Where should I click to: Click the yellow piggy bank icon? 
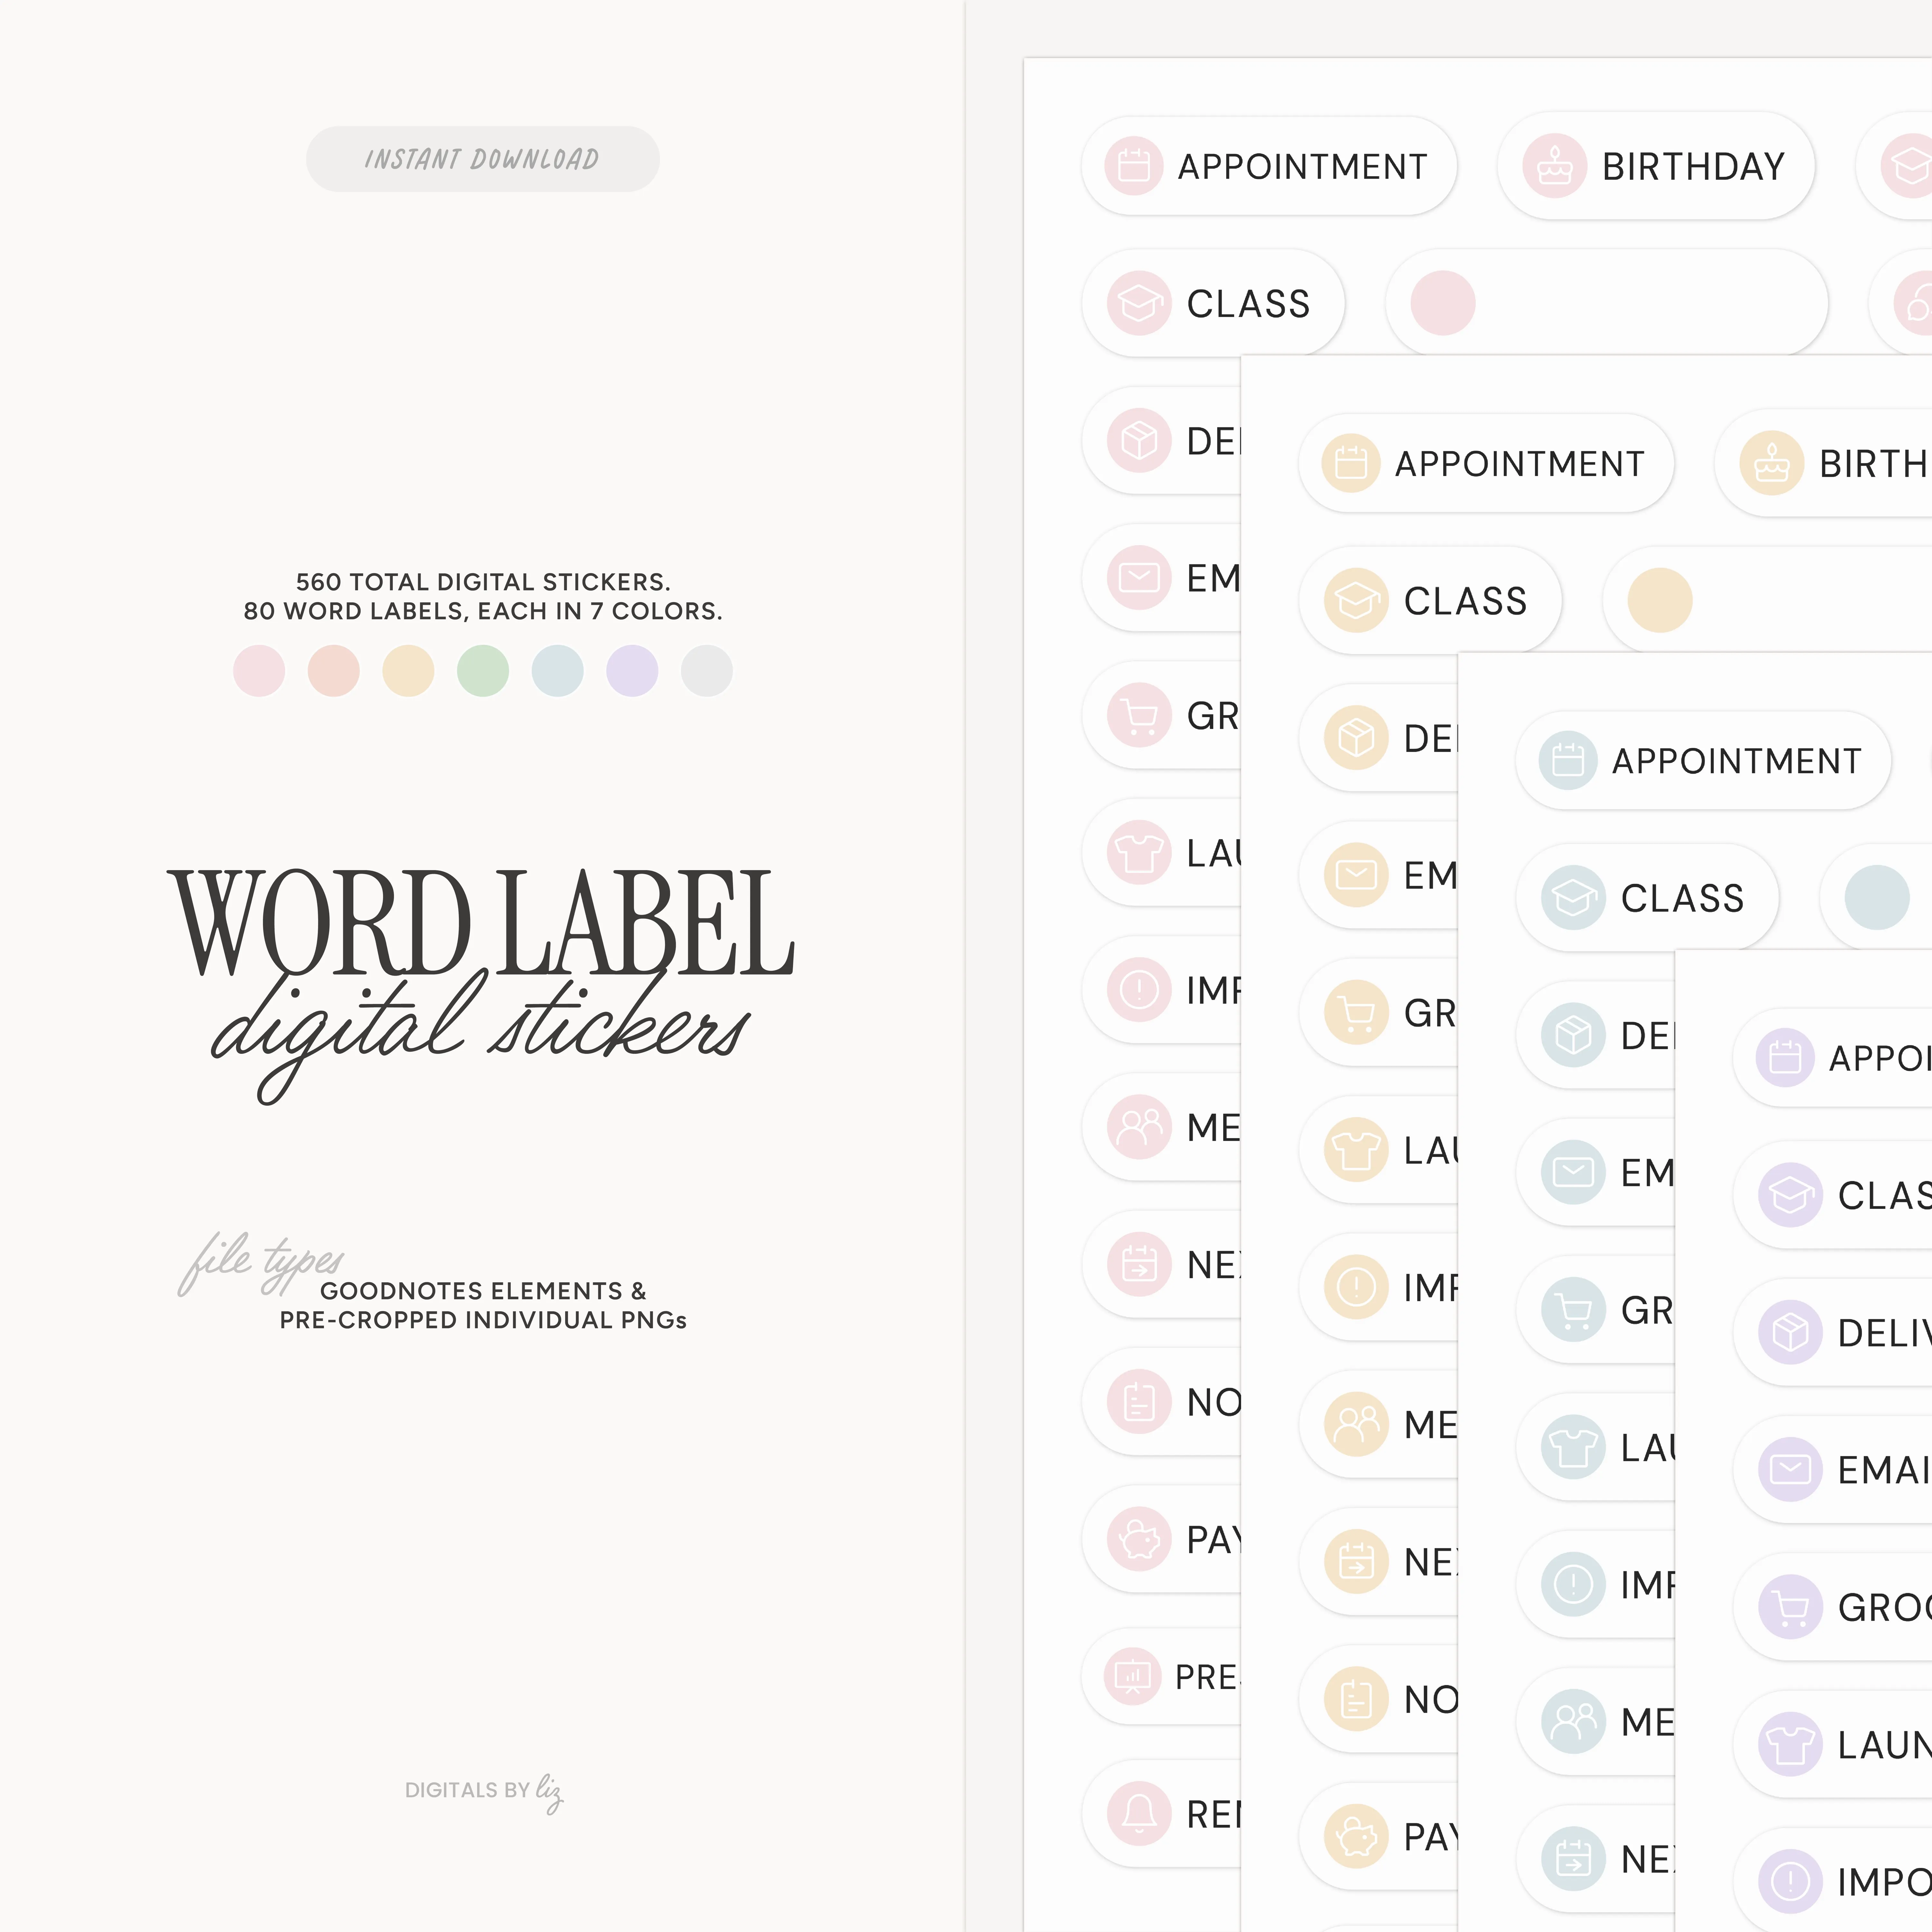click(1356, 1836)
